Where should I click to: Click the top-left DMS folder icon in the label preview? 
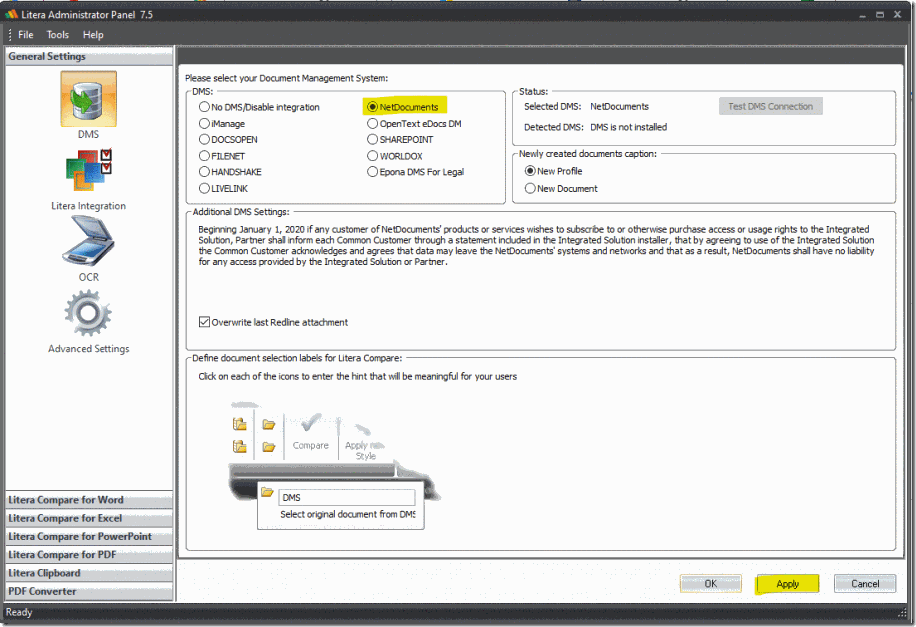pyautogui.click(x=240, y=424)
